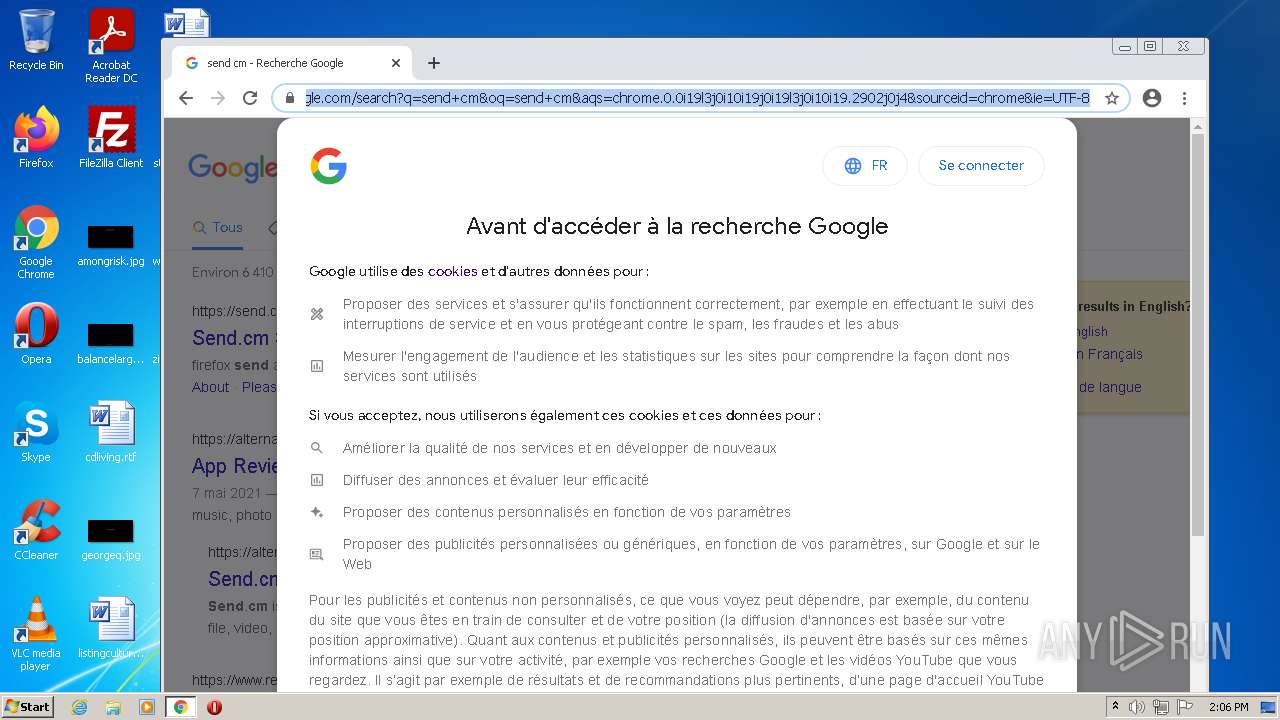Select the georgeq.jpg desktop file
Screen dimensions: 1280x720
(111, 538)
